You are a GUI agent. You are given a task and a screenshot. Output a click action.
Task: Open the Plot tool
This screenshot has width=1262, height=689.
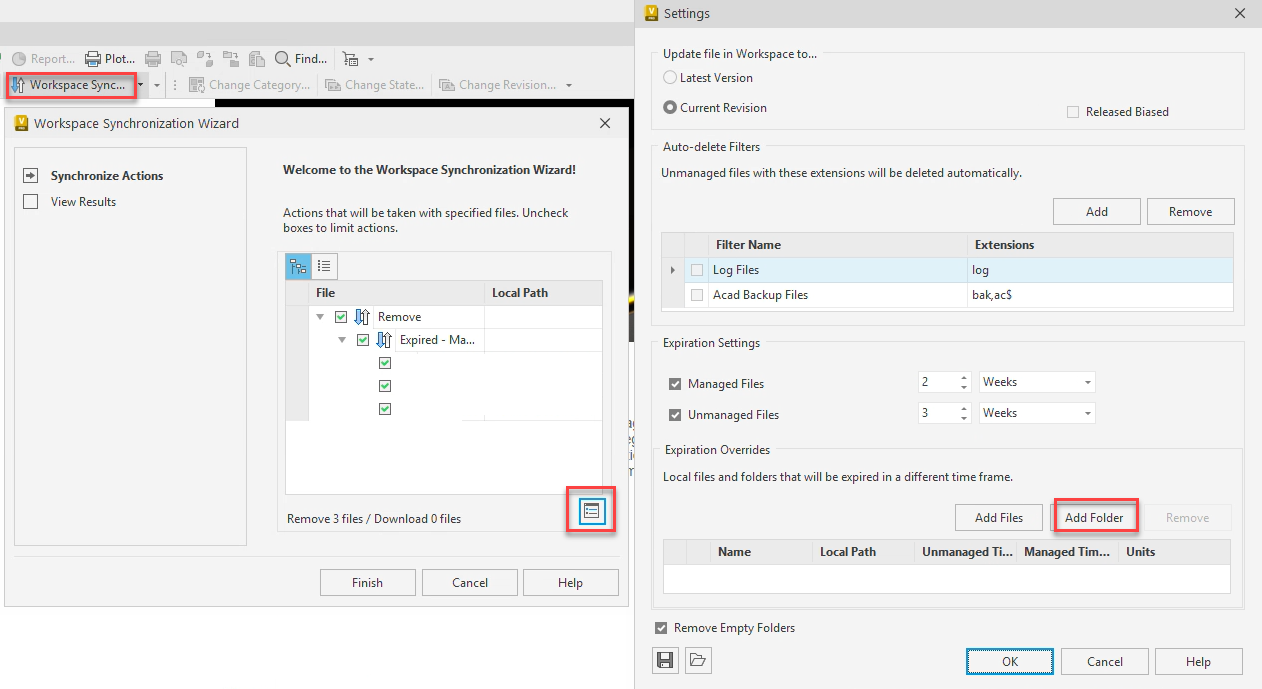coord(109,58)
